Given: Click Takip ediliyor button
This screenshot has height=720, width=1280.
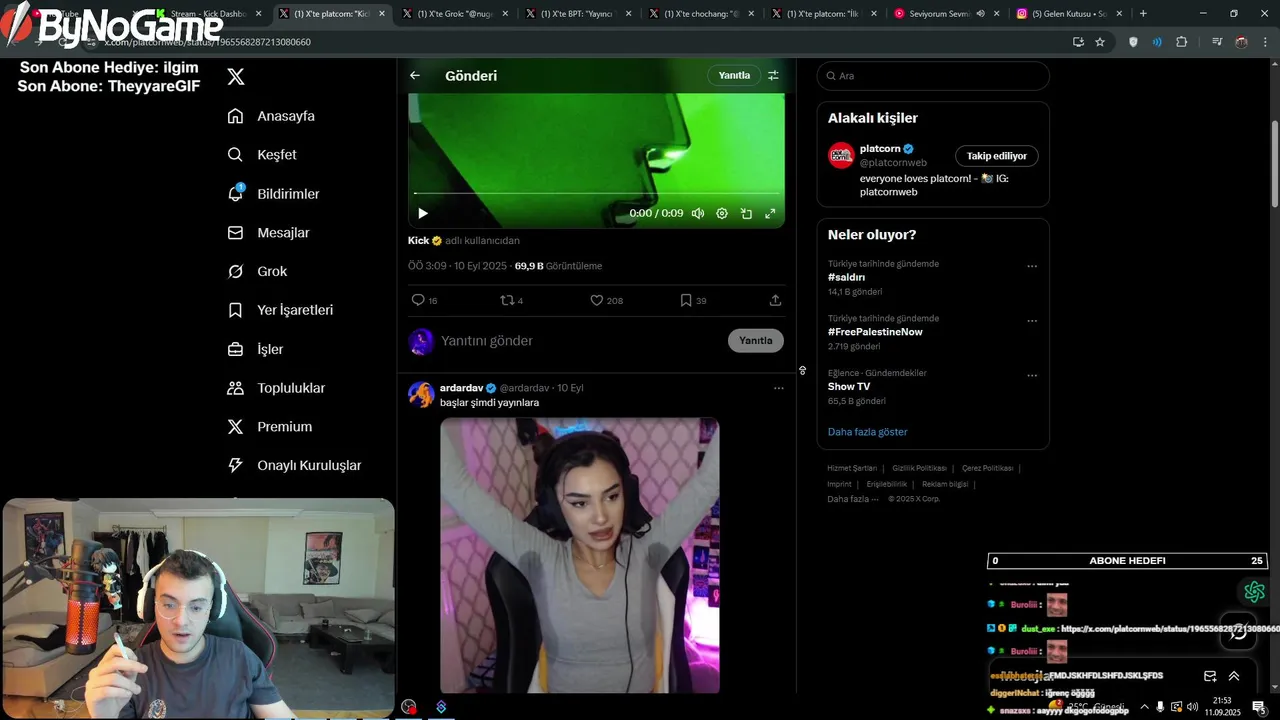Looking at the screenshot, I should pyautogui.click(x=997, y=156).
